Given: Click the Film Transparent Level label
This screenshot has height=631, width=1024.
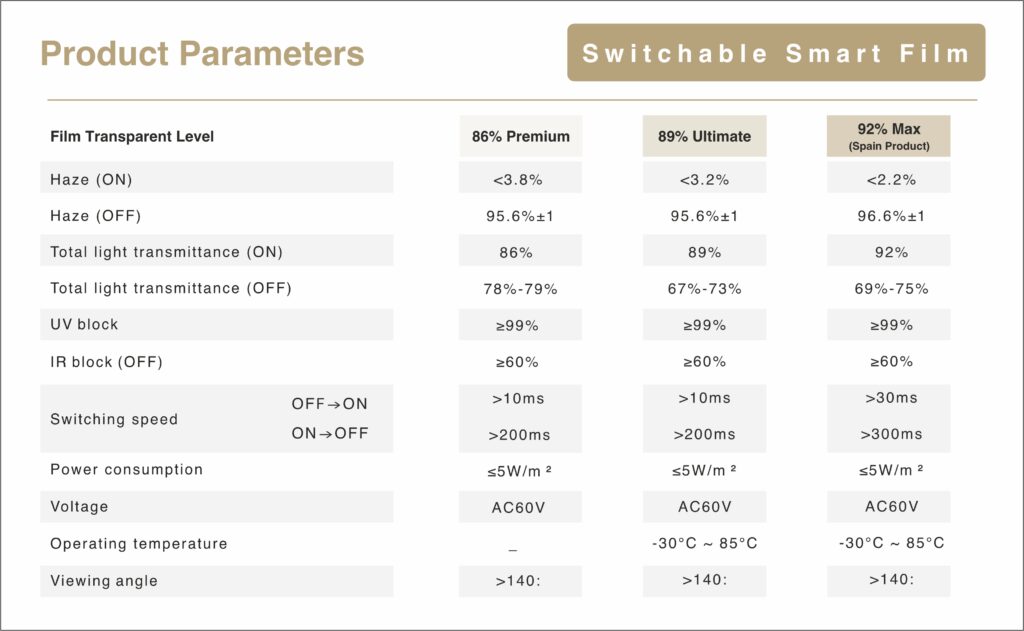Looking at the screenshot, I should 132,136.
